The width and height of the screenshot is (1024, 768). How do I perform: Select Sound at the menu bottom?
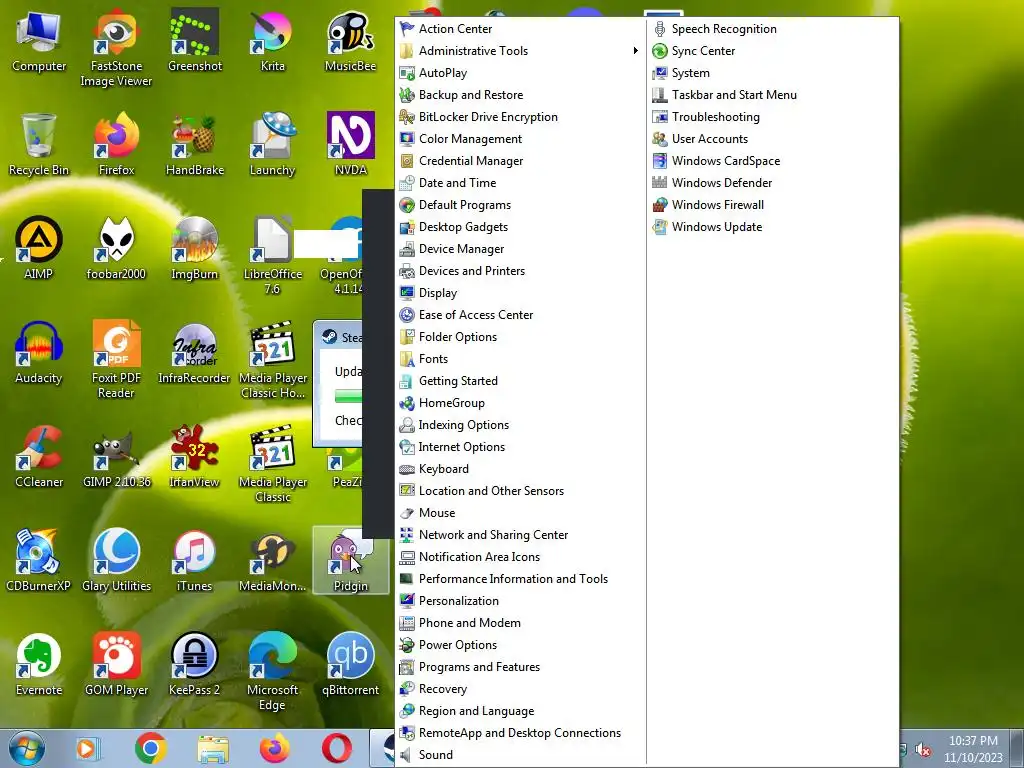point(520,755)
